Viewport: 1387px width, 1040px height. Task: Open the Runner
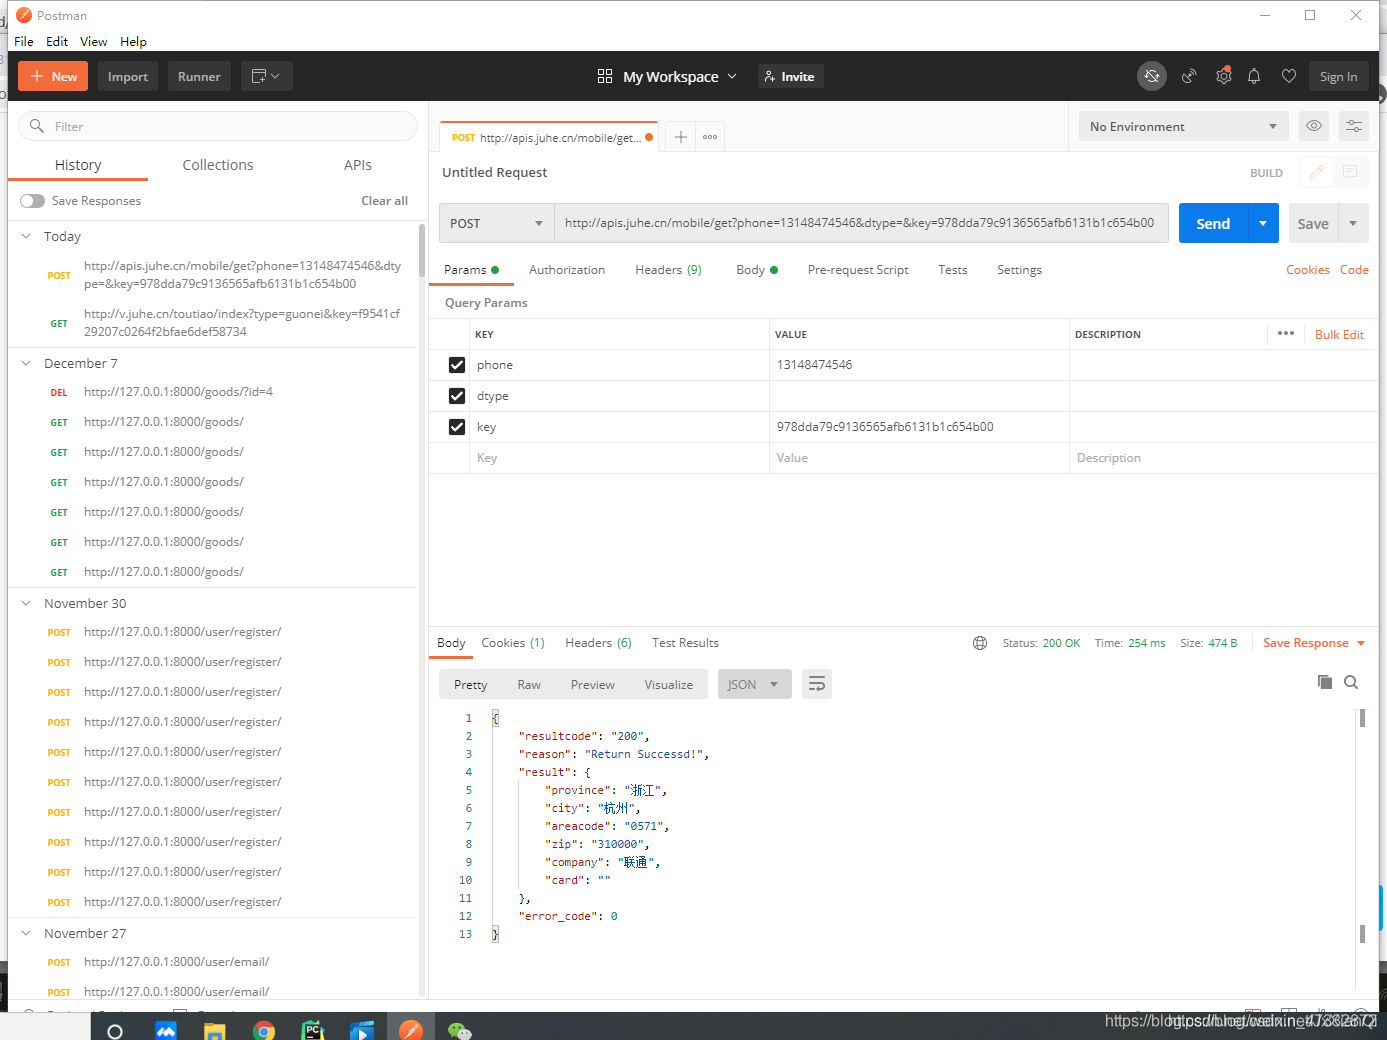pyautogui.click(x=199, y=76)
